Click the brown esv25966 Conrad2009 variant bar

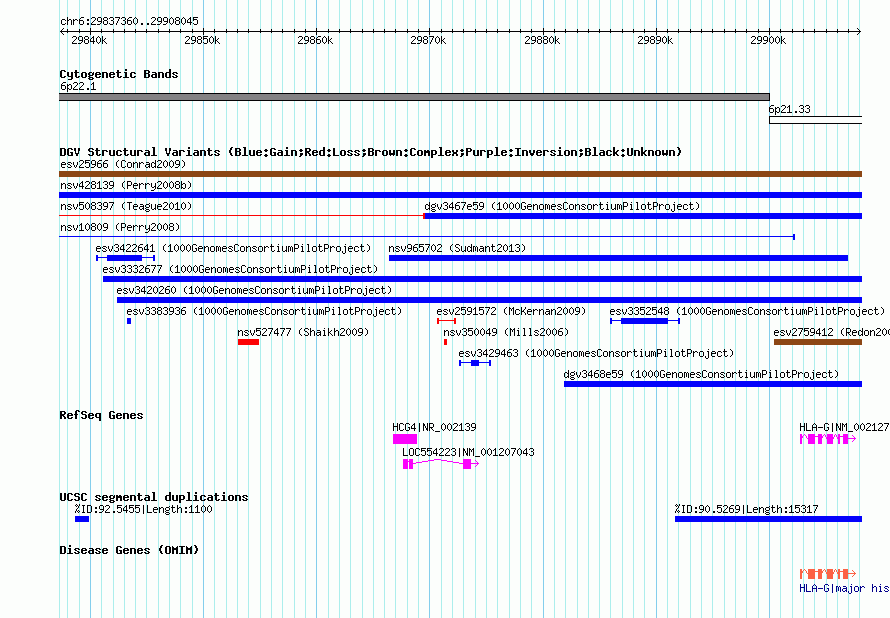[x=460, y=174]
